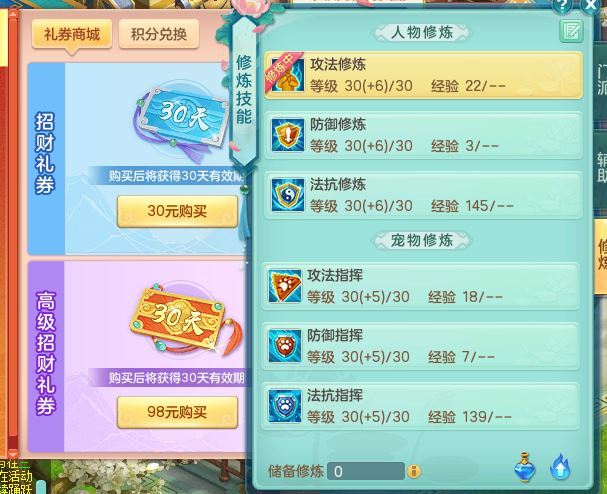Click the gold info coin near 储备修炼
Viewport: 607px width, 494px height.
tap(413, 472)
